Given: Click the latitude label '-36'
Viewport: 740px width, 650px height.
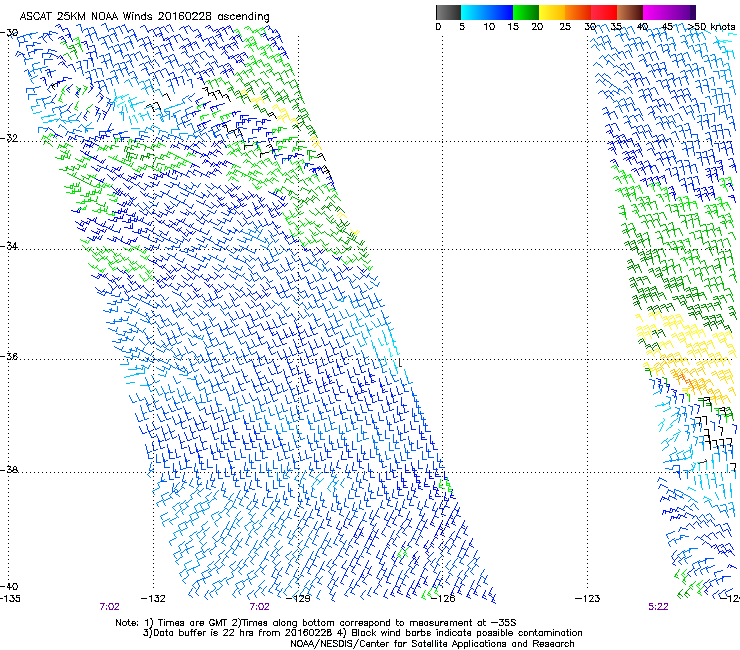Looking at the screenshot, I should click(9, 356).
